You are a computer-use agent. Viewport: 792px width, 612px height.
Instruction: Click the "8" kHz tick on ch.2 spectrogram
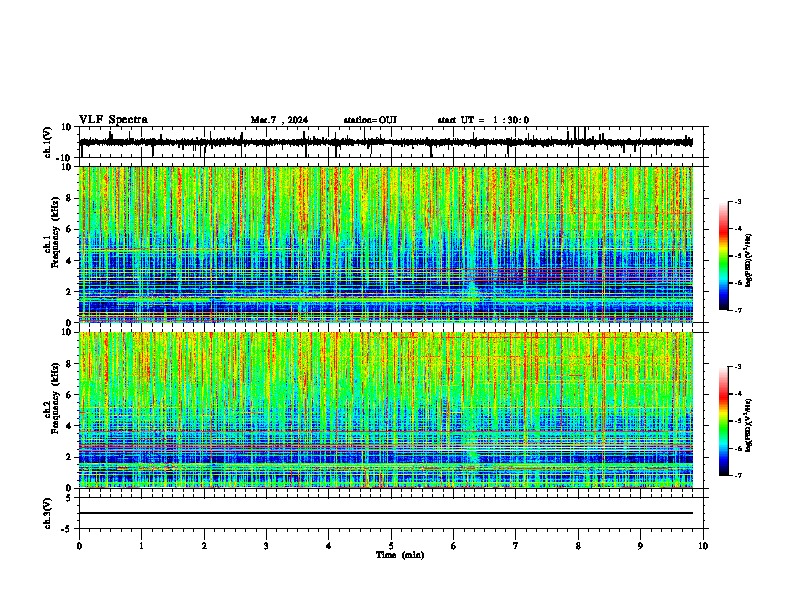click(70, 364)
